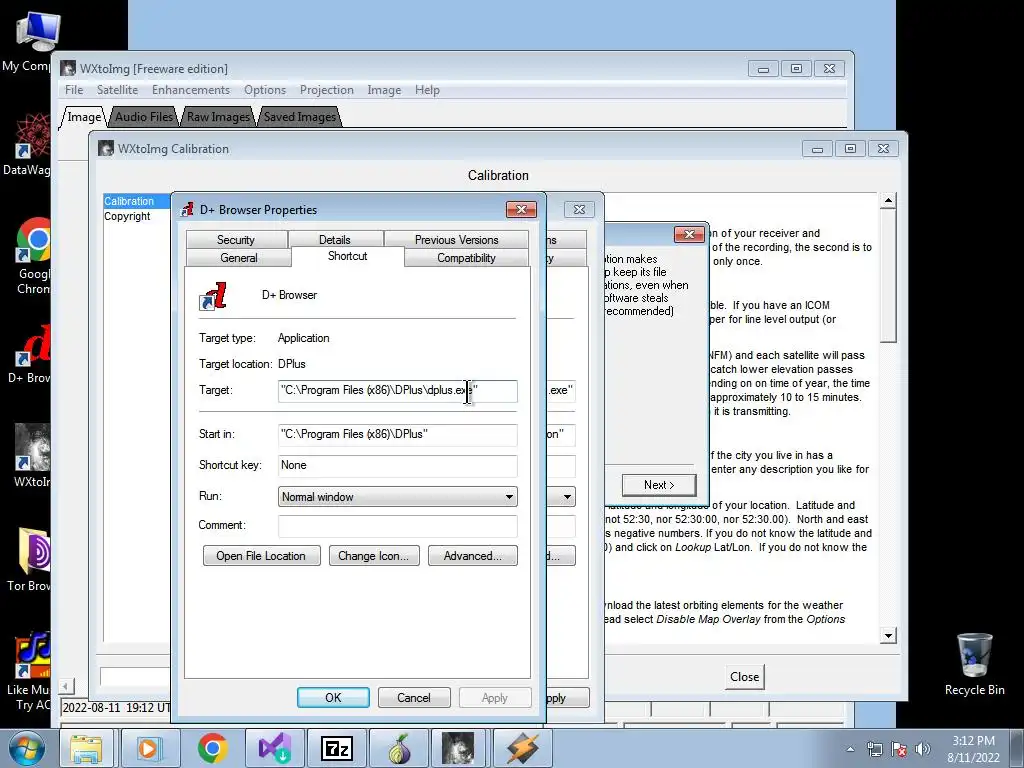Click the D+ Browser icon in Properties dialog

213,296
